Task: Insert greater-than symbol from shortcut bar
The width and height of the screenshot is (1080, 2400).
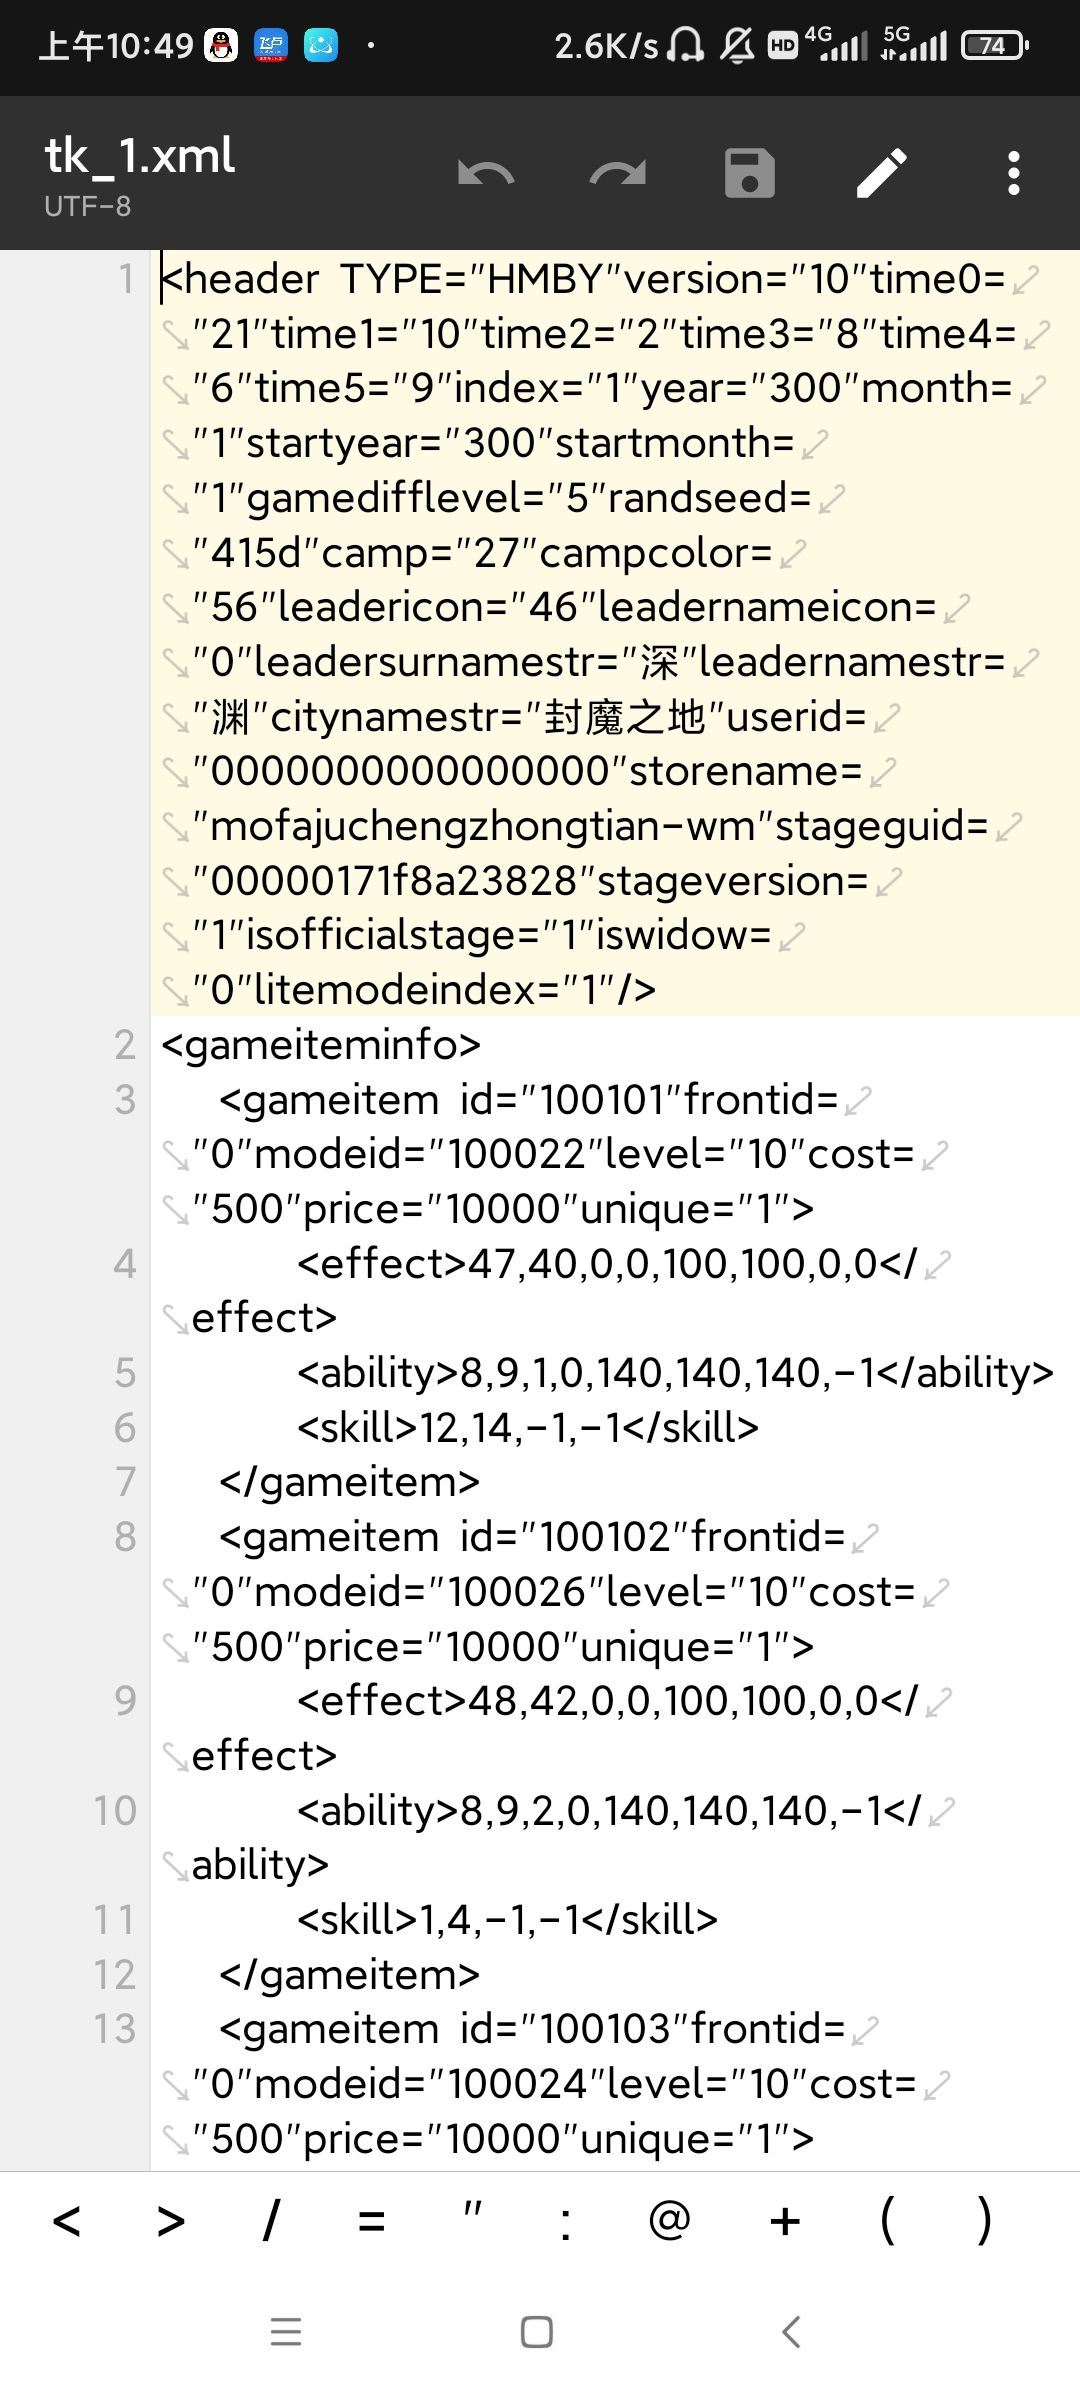Action: pos(171,2222)
